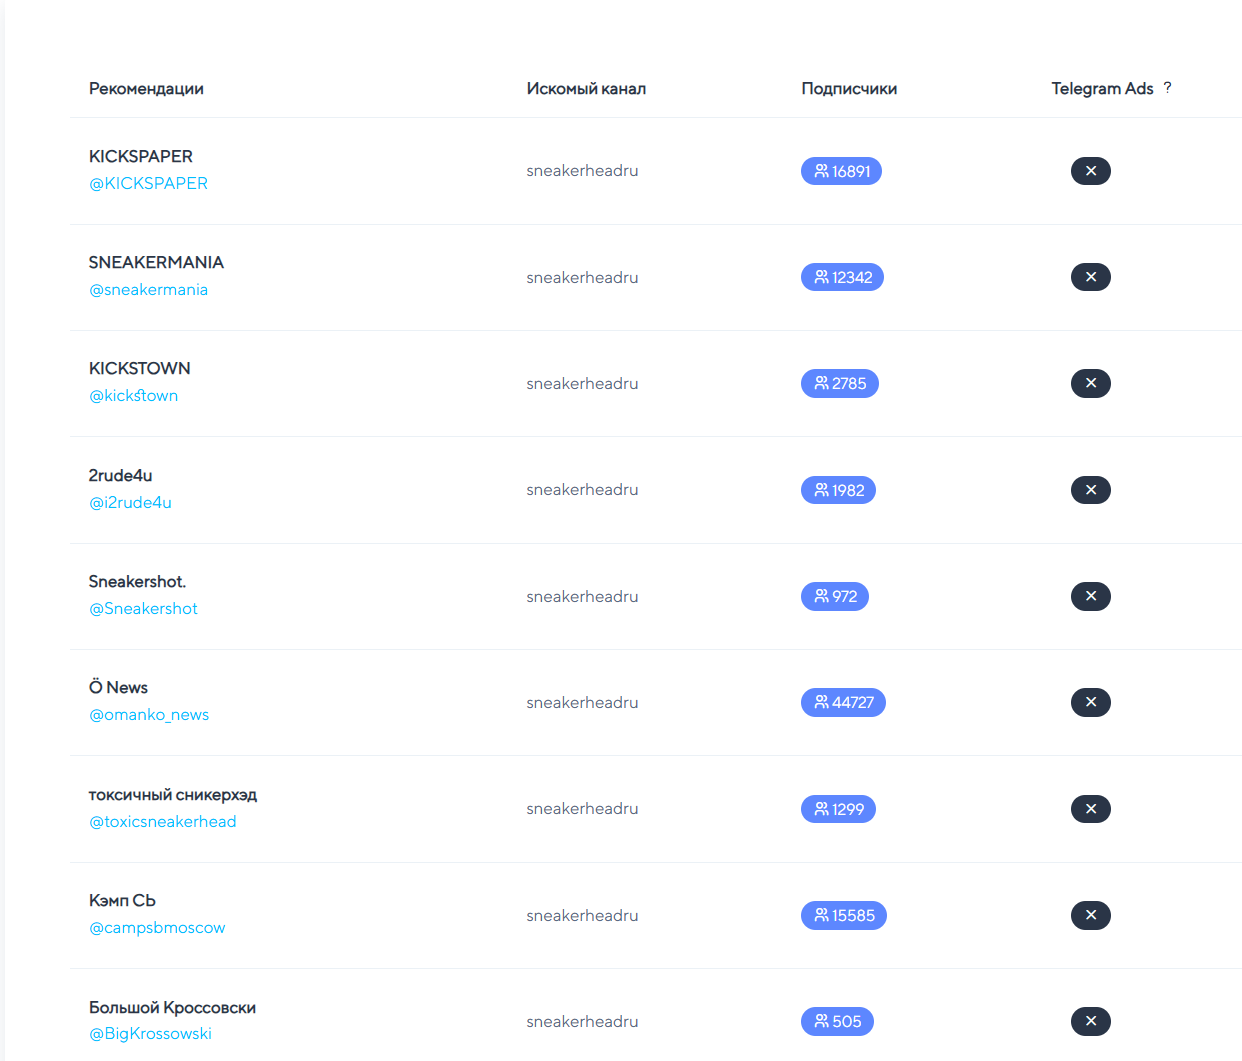Open the @toxicsneakerhead link
The image size is (1242, 1061).
click(162, 822)
